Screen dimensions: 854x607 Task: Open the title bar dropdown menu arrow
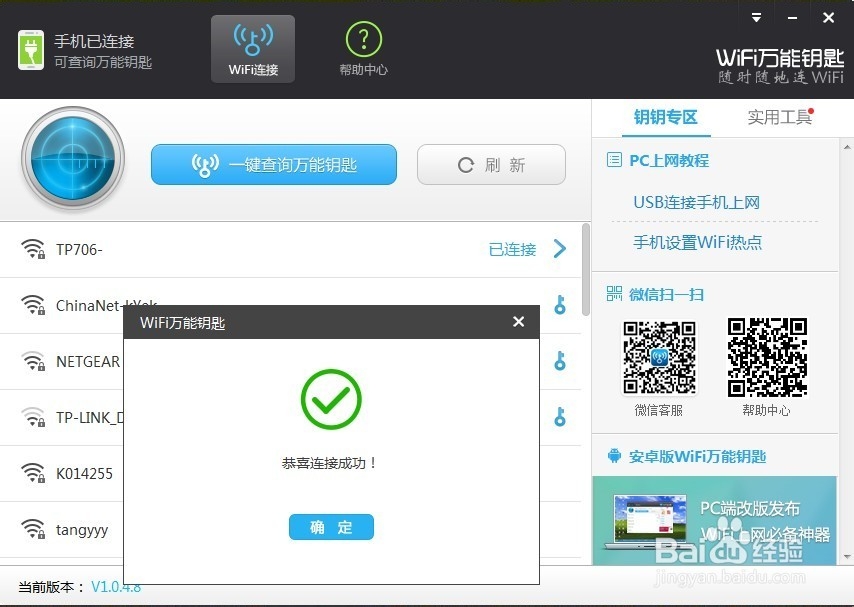click(756, 17)
